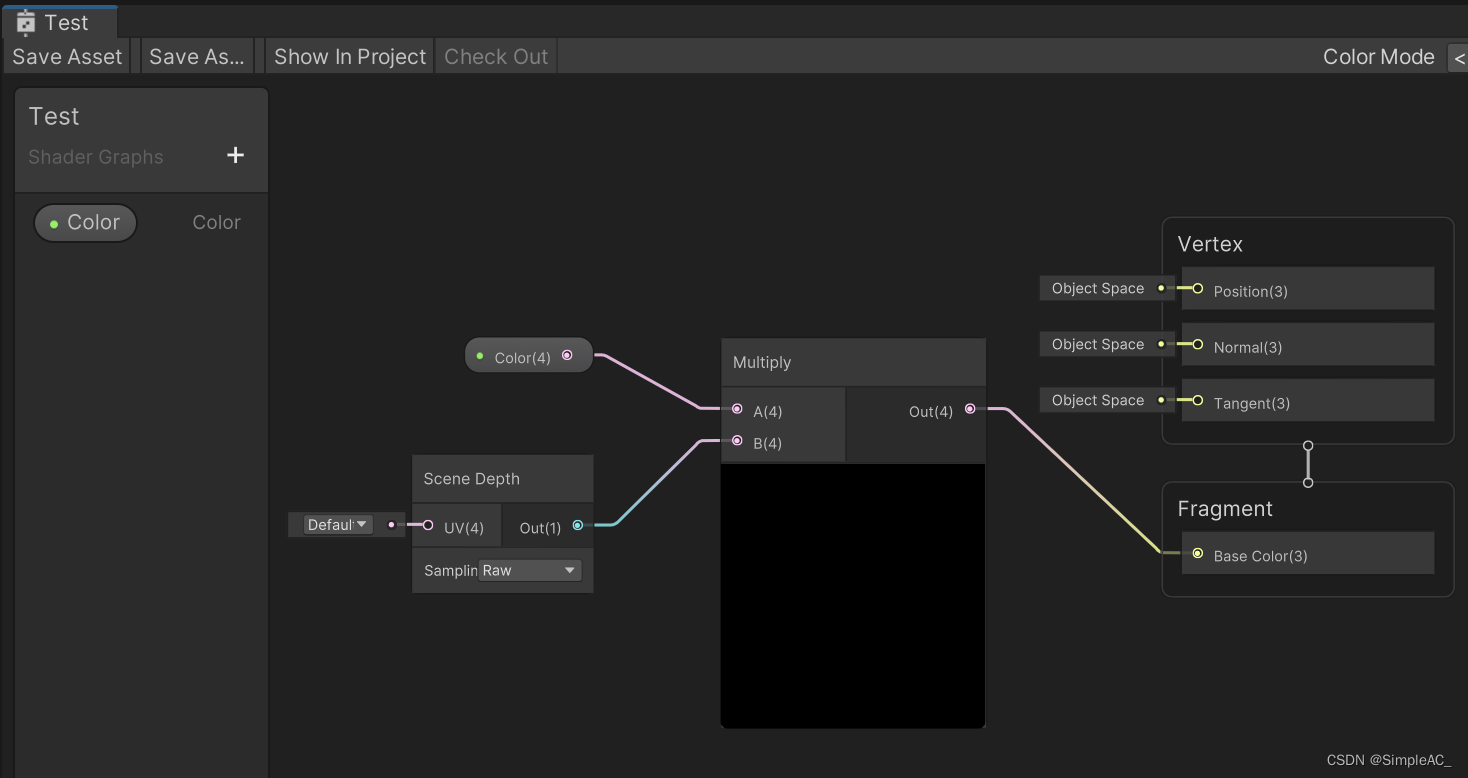Open the Sampling Raw dropdown
This screenshot has width=1468, height=778.
(529, 571)
